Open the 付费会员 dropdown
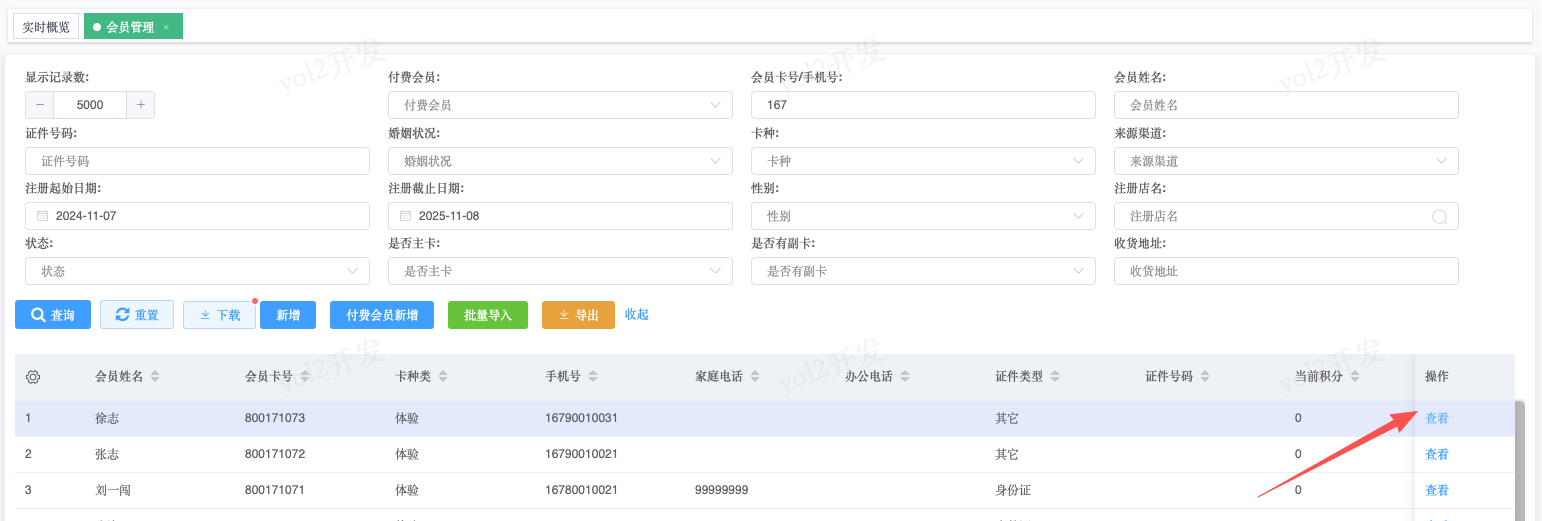 (560, 105)
